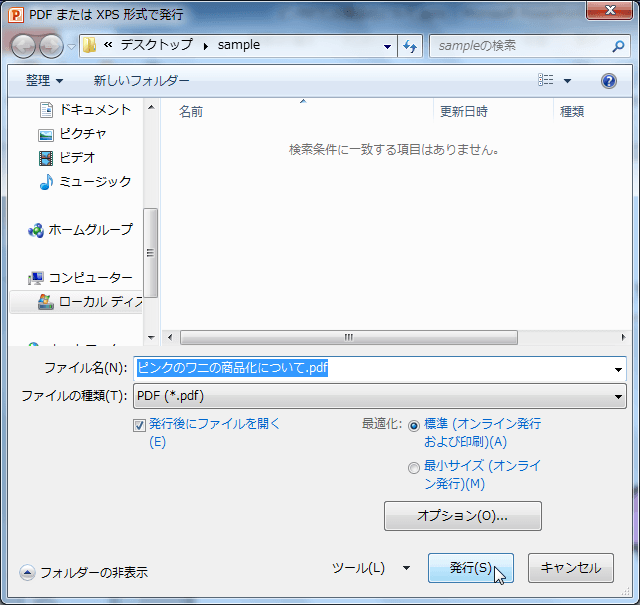Open the ファイル名 dropdown arrow
The width and height of the screenshot is (640, 605).
click(x=618, y=369)
